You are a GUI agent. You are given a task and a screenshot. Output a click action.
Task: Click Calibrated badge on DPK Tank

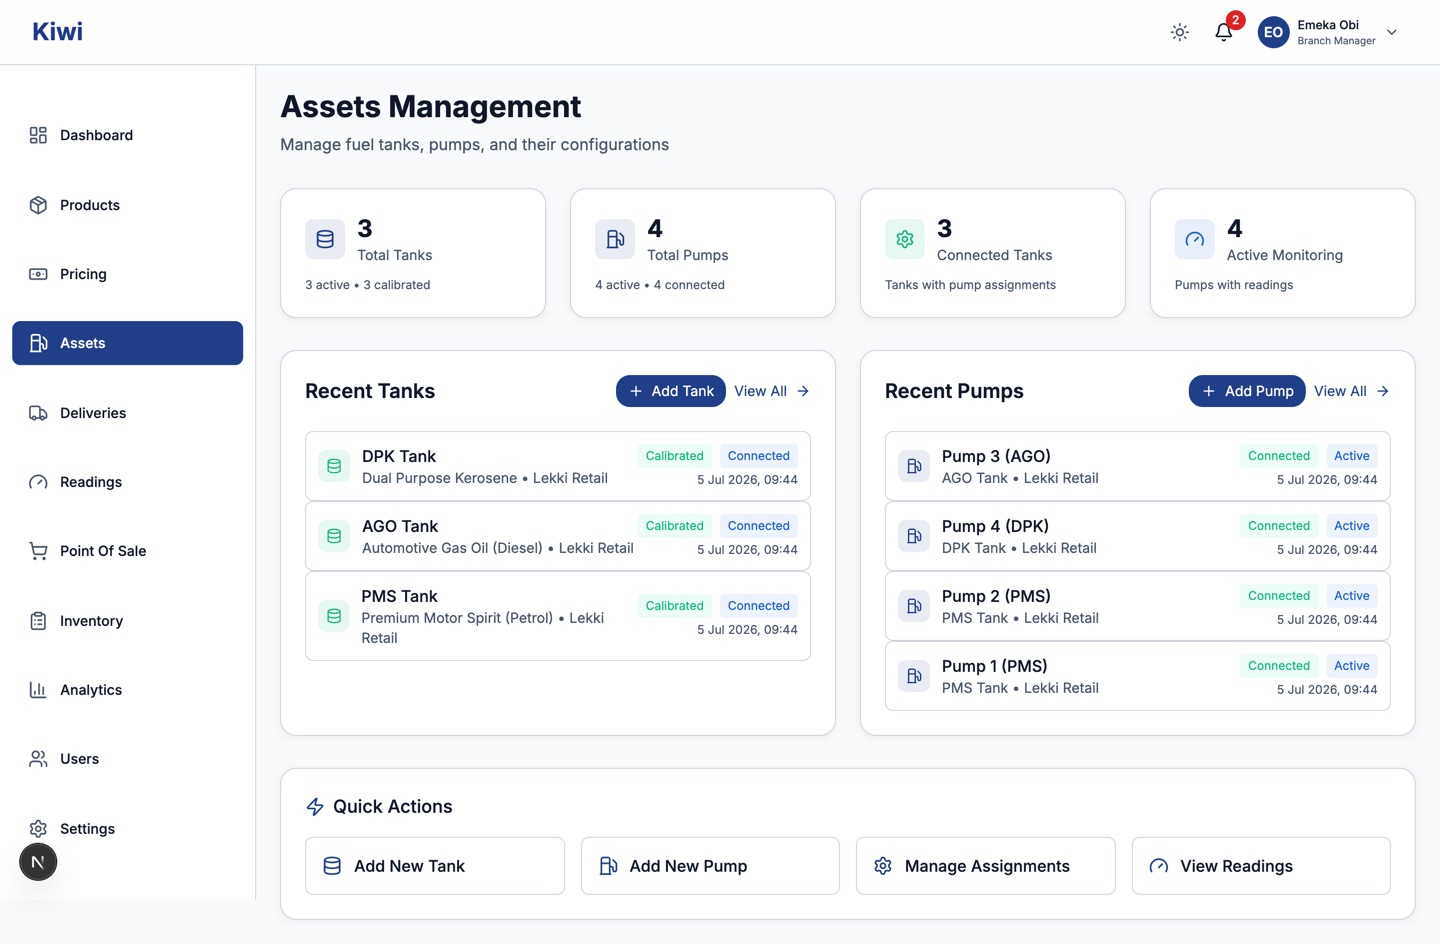[x=675, y=456]
